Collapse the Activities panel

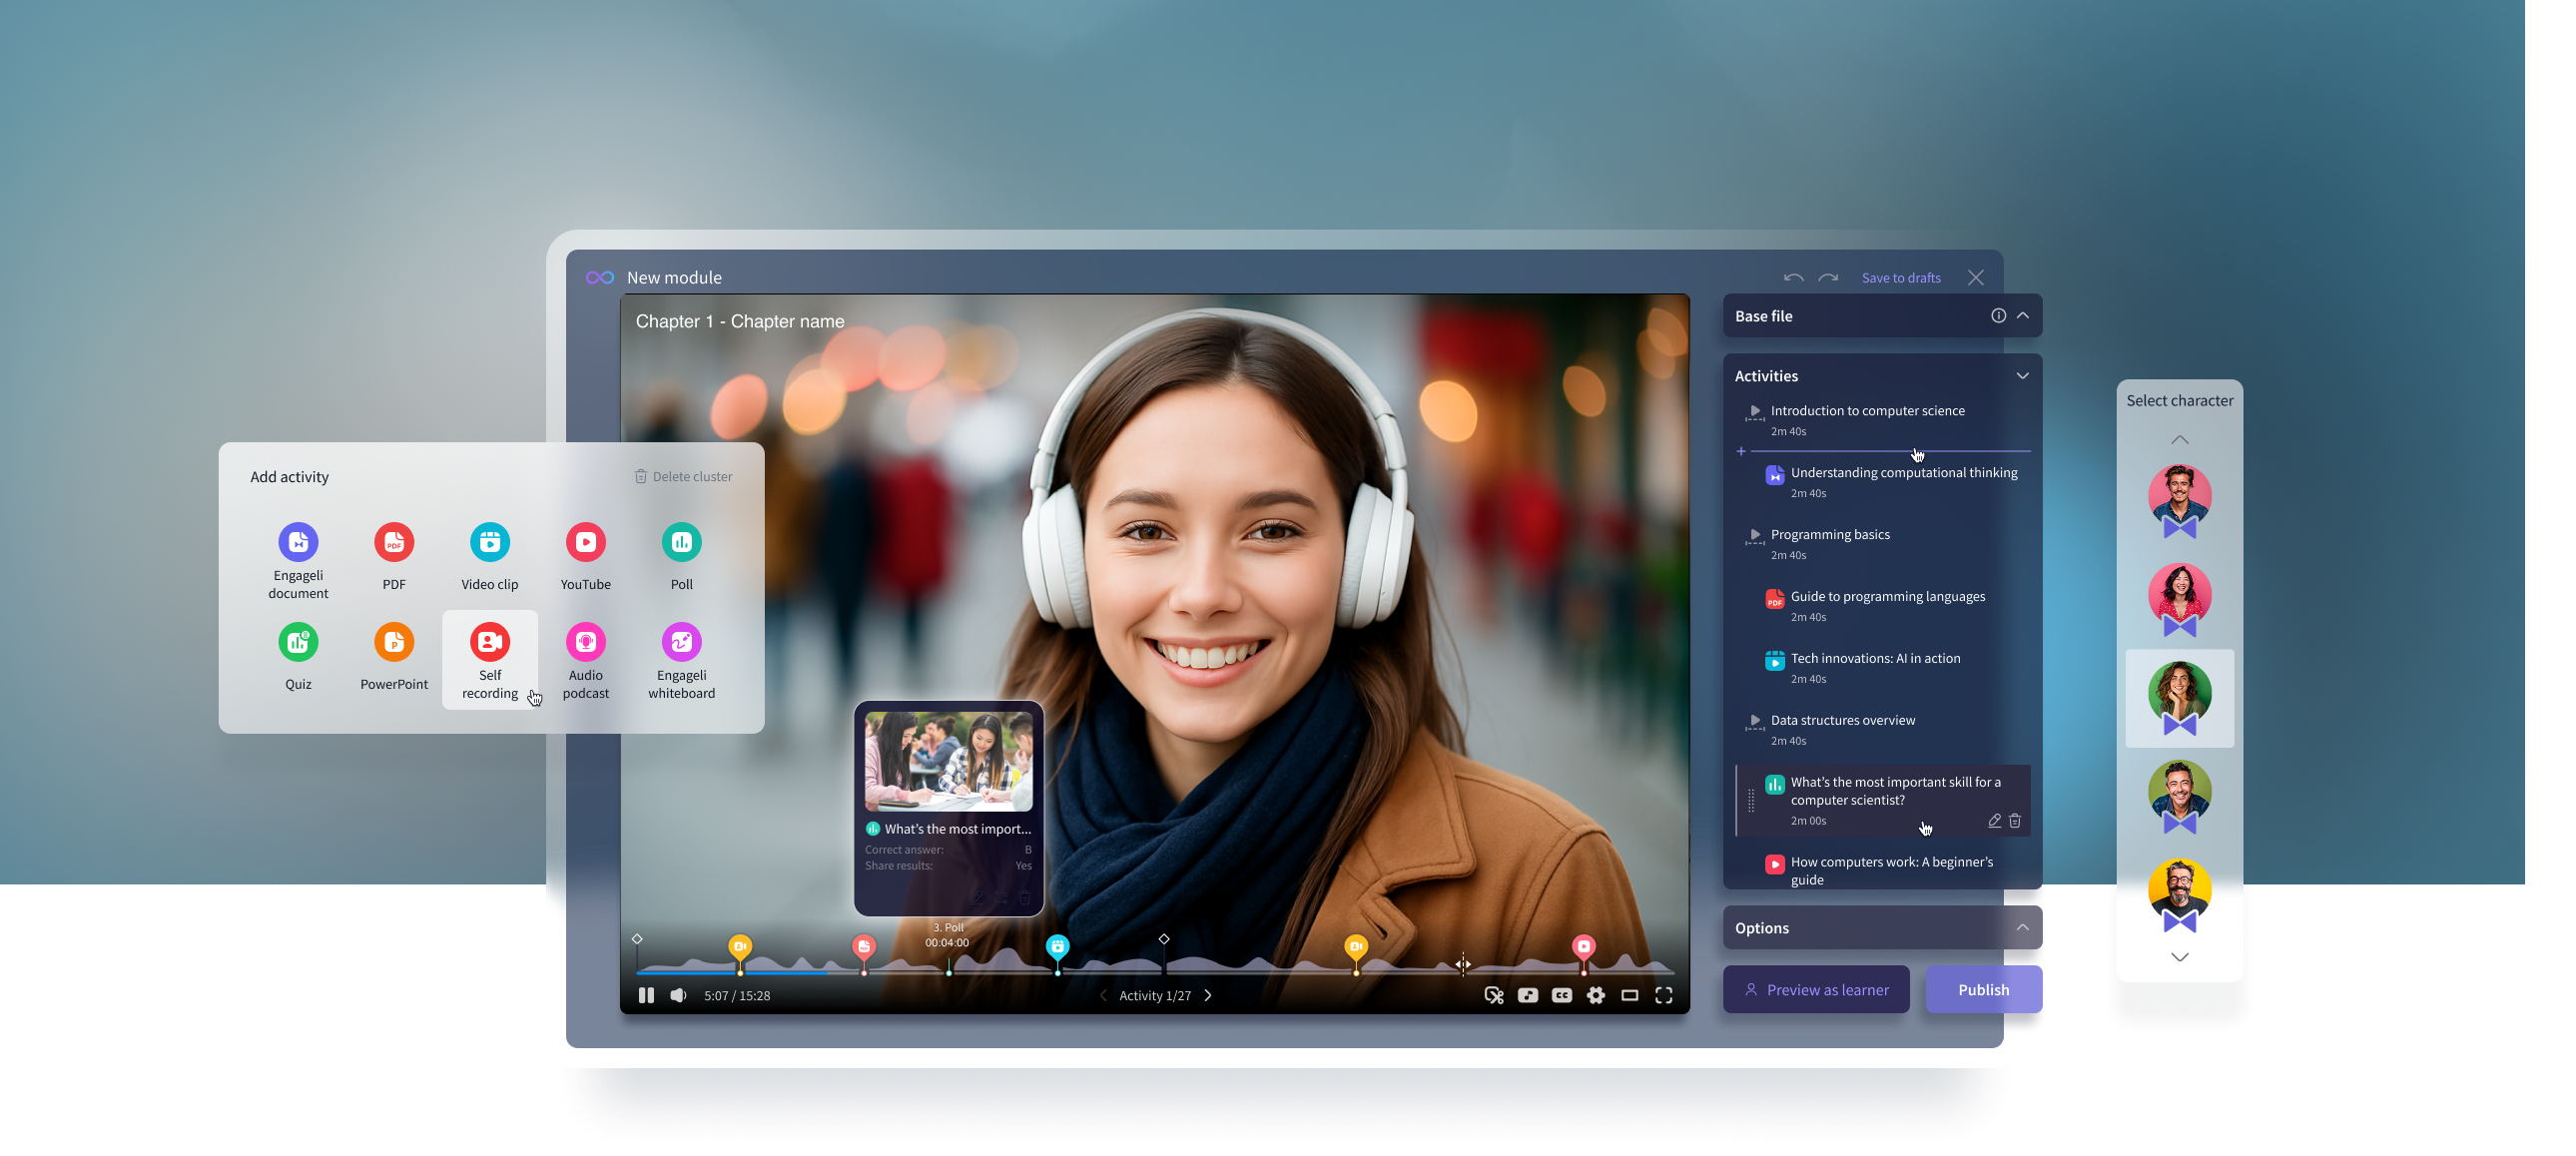(x=2022, y=376)
